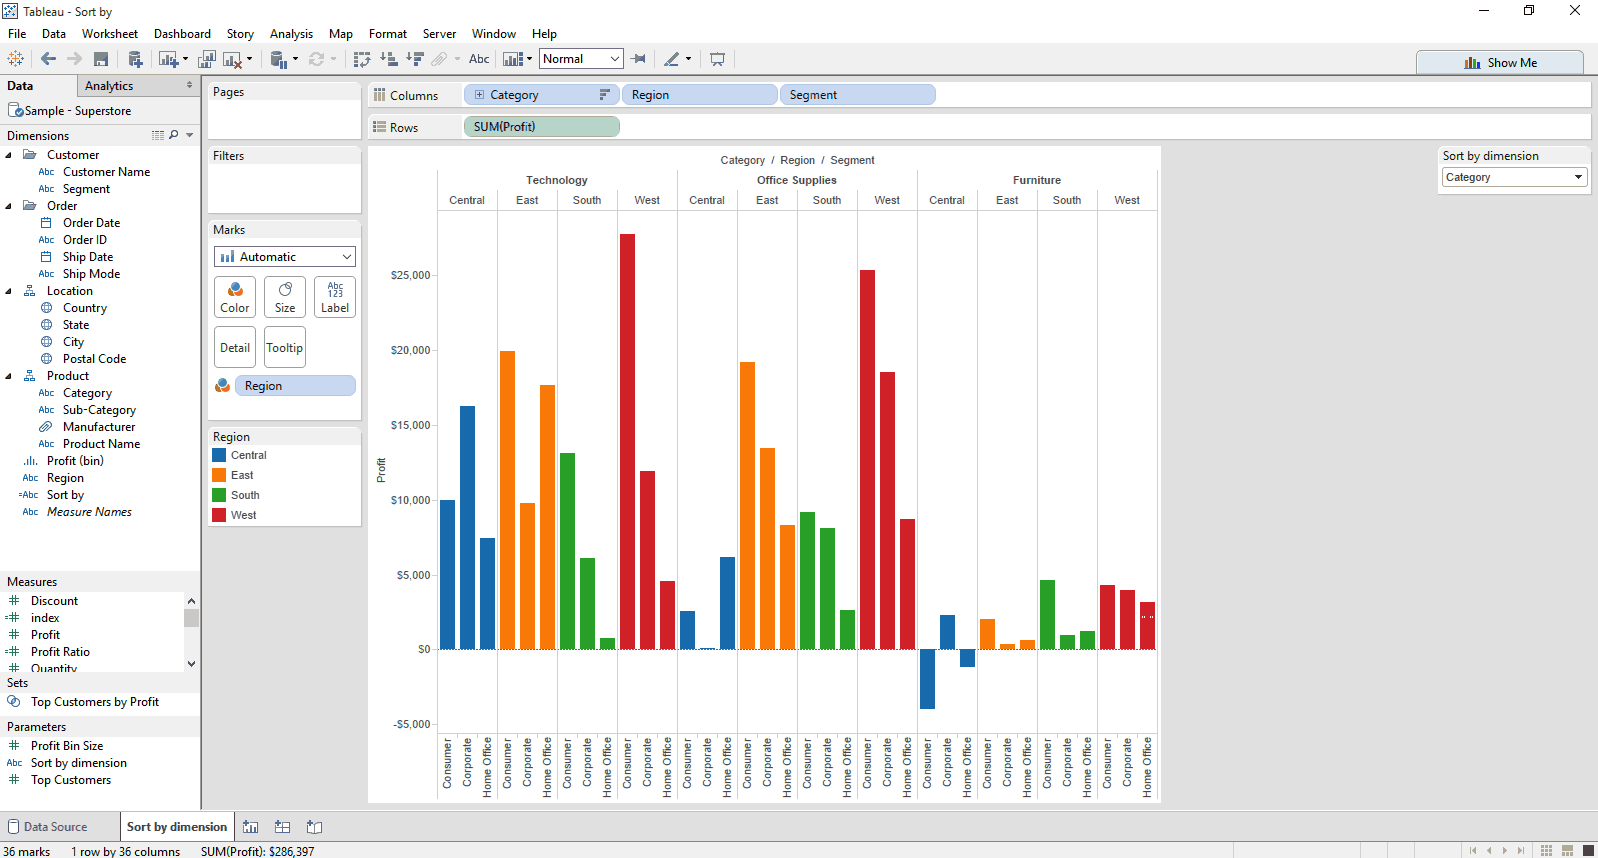Click the Presentation Mode icon
This screenshot has height=858, width=1598.
click(717, 59)
